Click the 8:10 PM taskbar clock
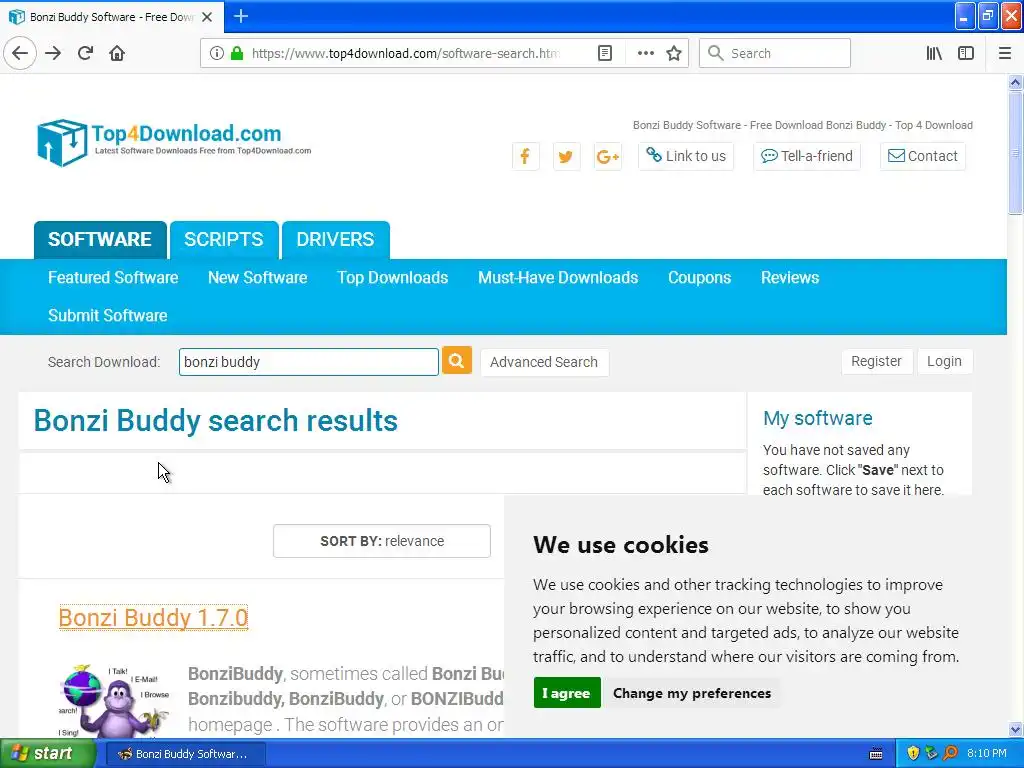The image size is (1024, 768). (986, 754)
